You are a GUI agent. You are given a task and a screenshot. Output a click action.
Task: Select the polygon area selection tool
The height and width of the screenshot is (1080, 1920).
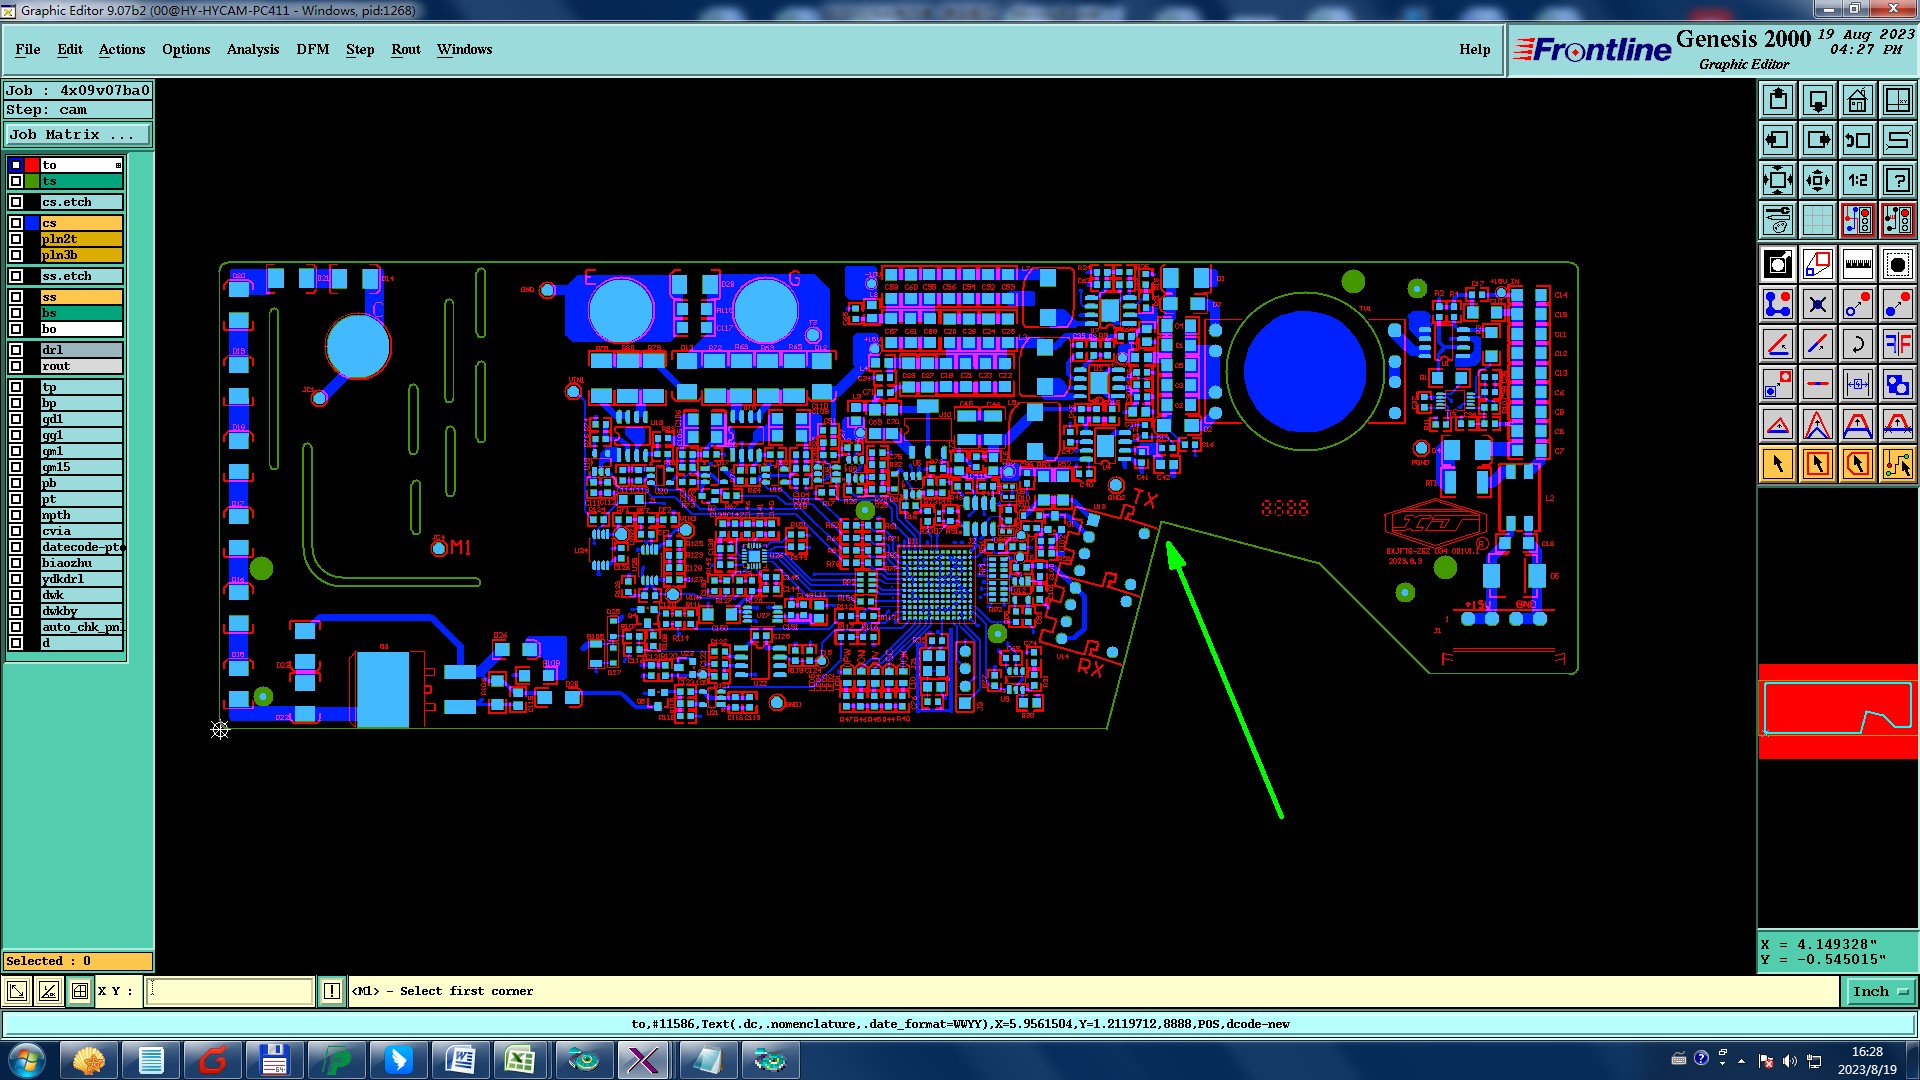[x=1858, y=464]
